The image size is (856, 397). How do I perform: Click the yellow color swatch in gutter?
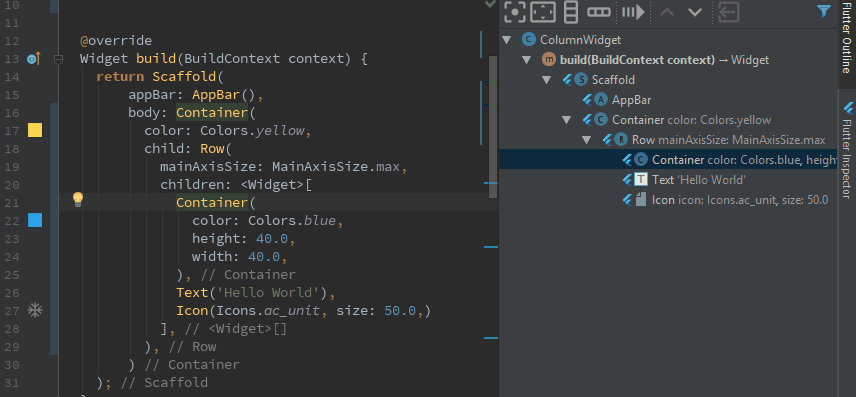(35, 130)
